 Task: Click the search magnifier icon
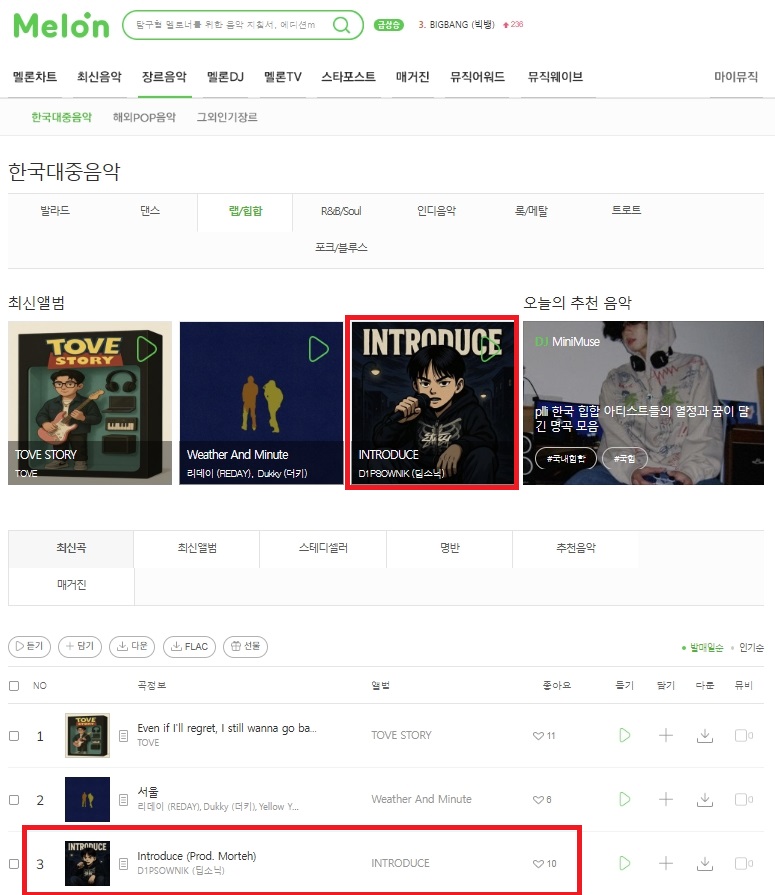point(341,25)
